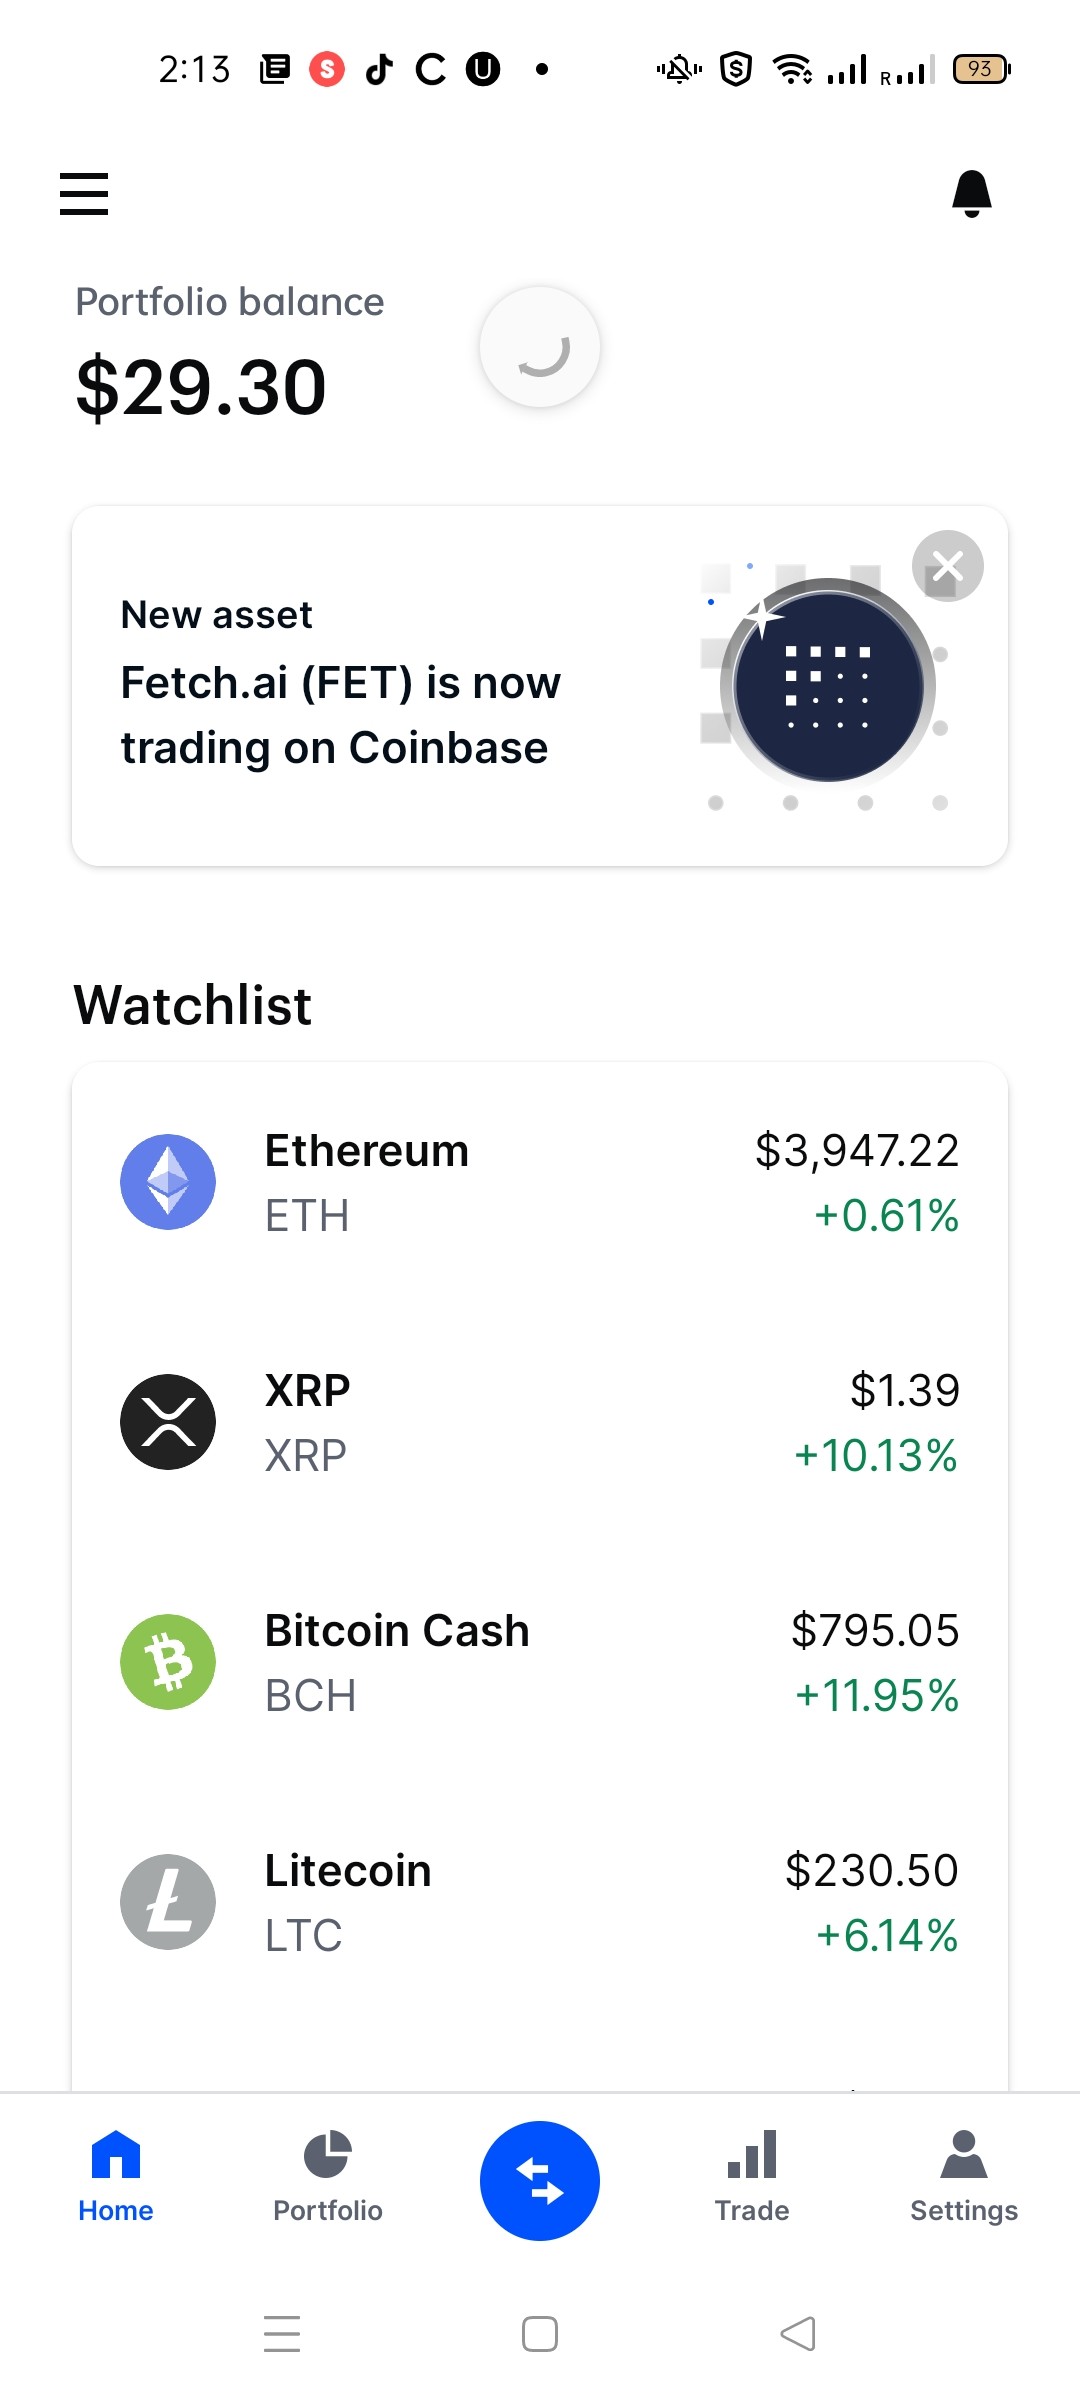This screenshot has height=2400, width=1080.
Task: Open the Settings tab
Action: pyautogui.click(x=964, y=2177)
